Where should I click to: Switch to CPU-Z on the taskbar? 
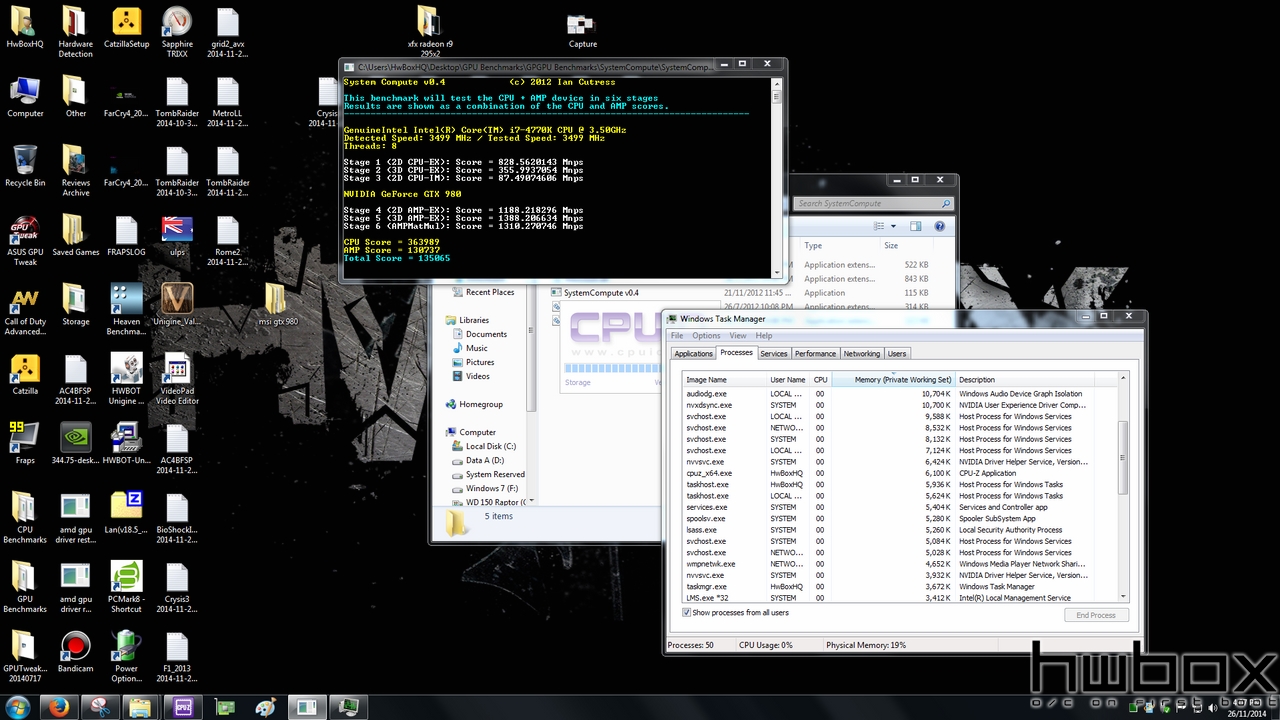click(182, 707)
